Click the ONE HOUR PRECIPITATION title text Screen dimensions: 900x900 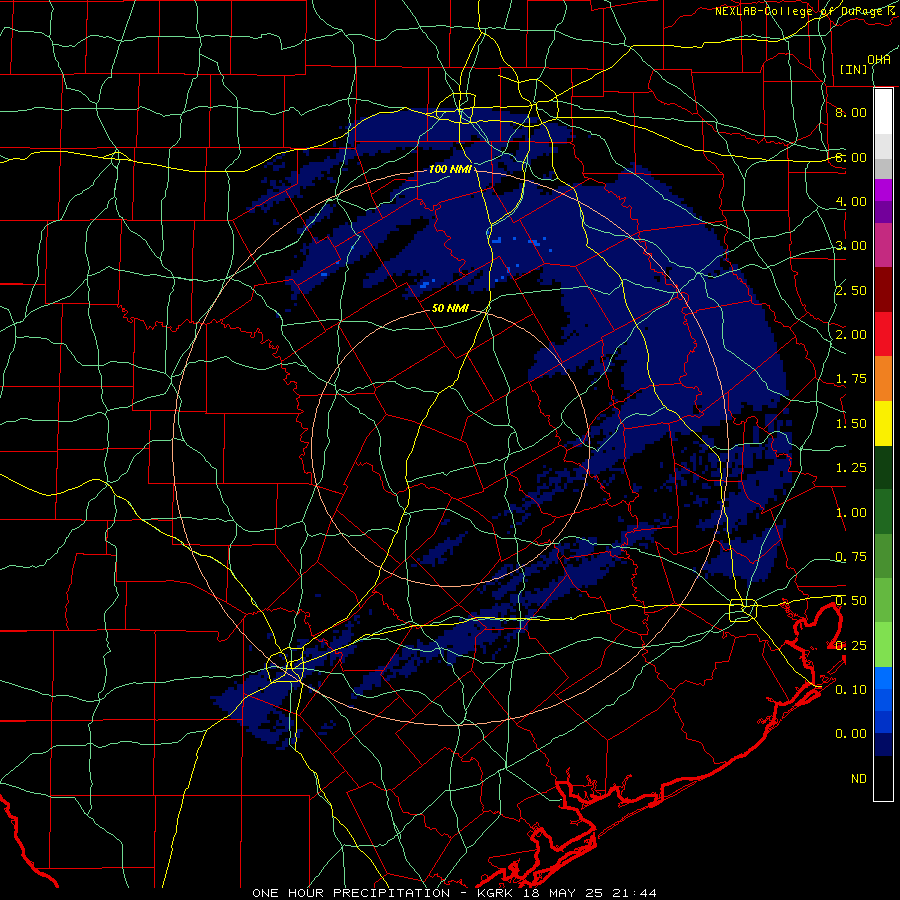[351, 893]
